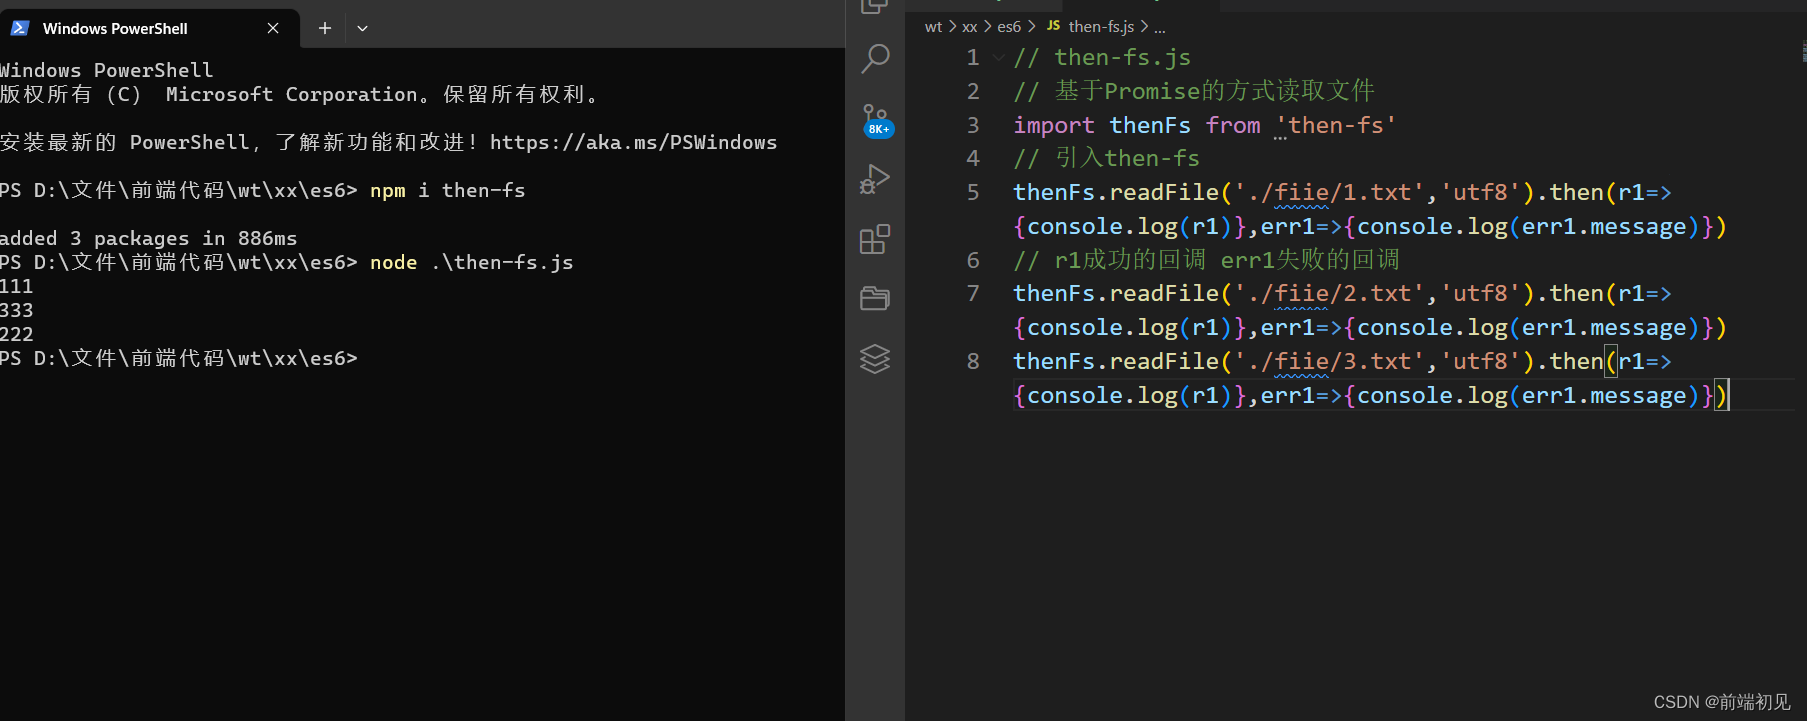
Task: Click the './fiie/3.txt' path string
Action: 1329,361
